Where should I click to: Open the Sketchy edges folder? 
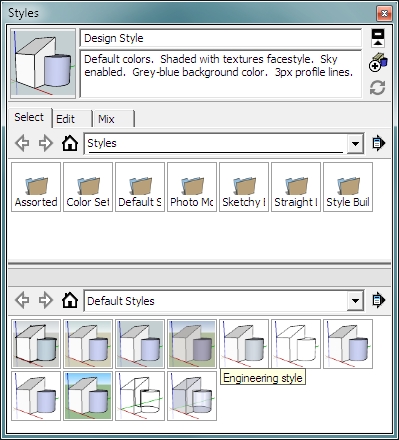244,187
